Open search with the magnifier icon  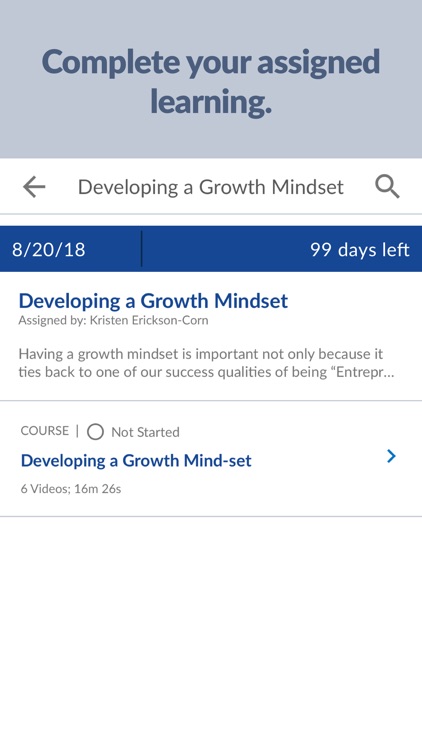coord(387,187)
